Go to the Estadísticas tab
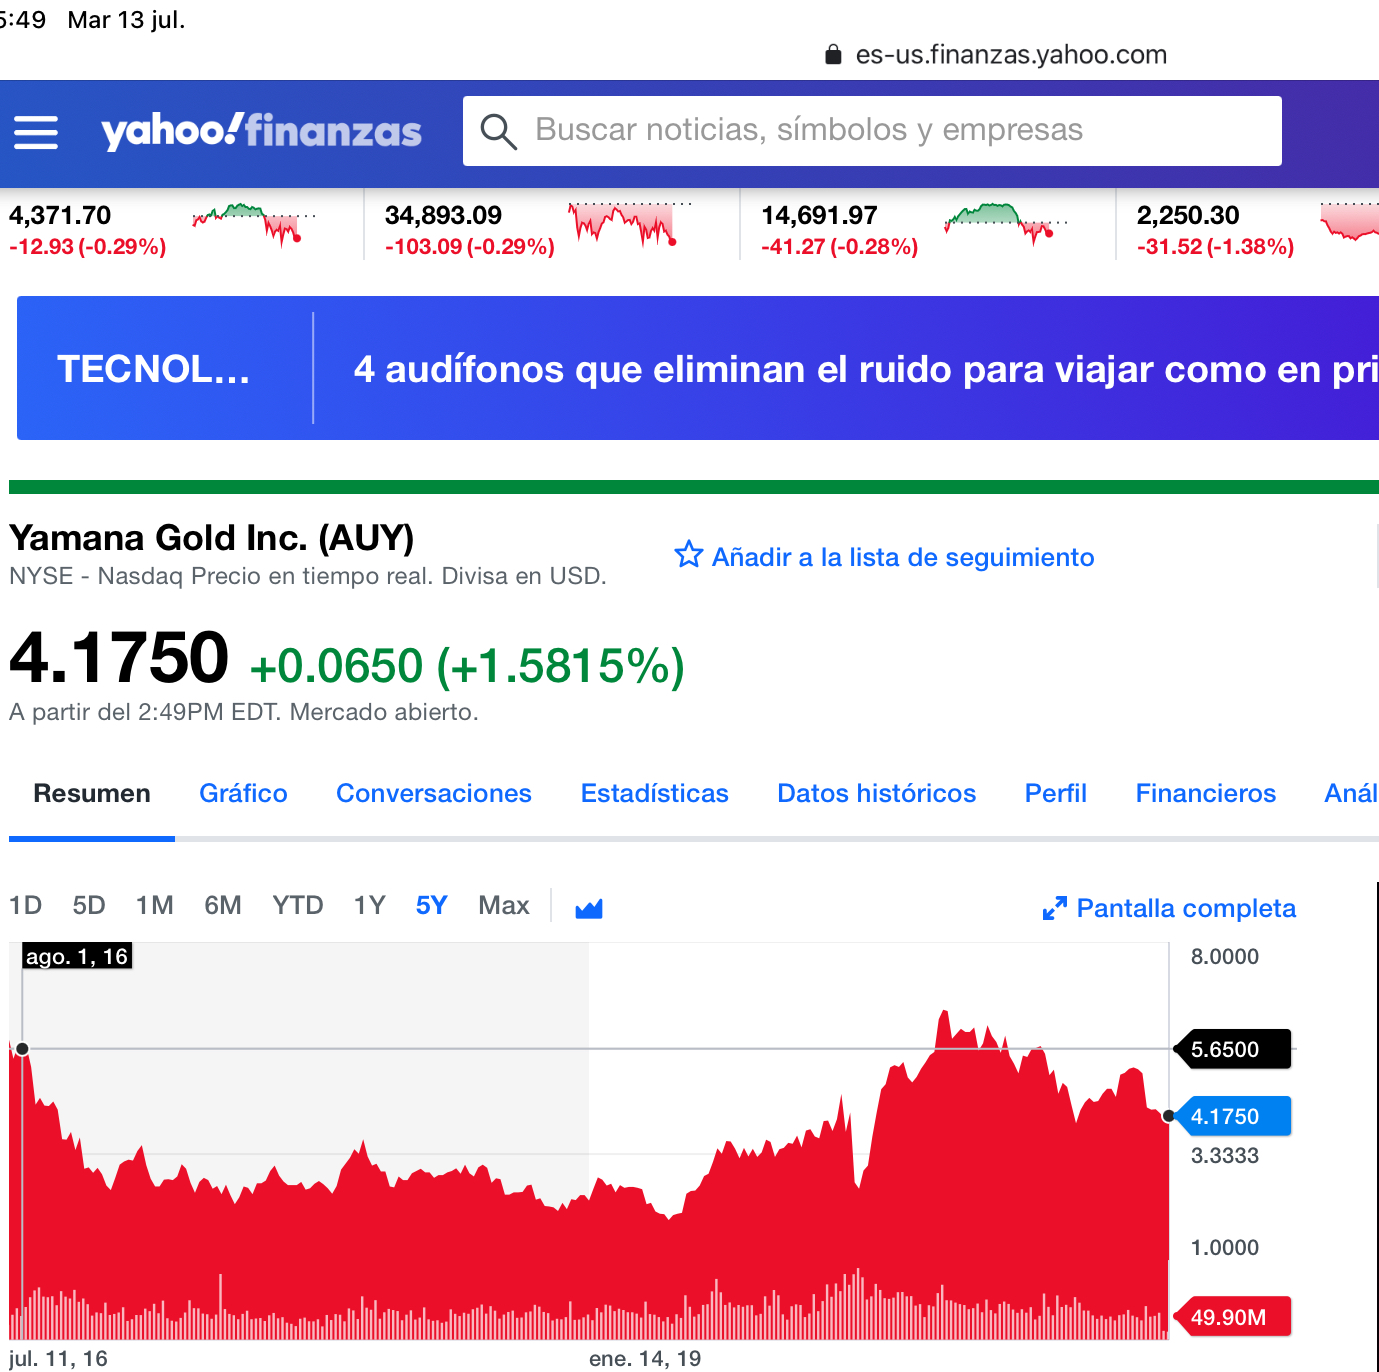The image size is (1379, 1372). point(654,794)
